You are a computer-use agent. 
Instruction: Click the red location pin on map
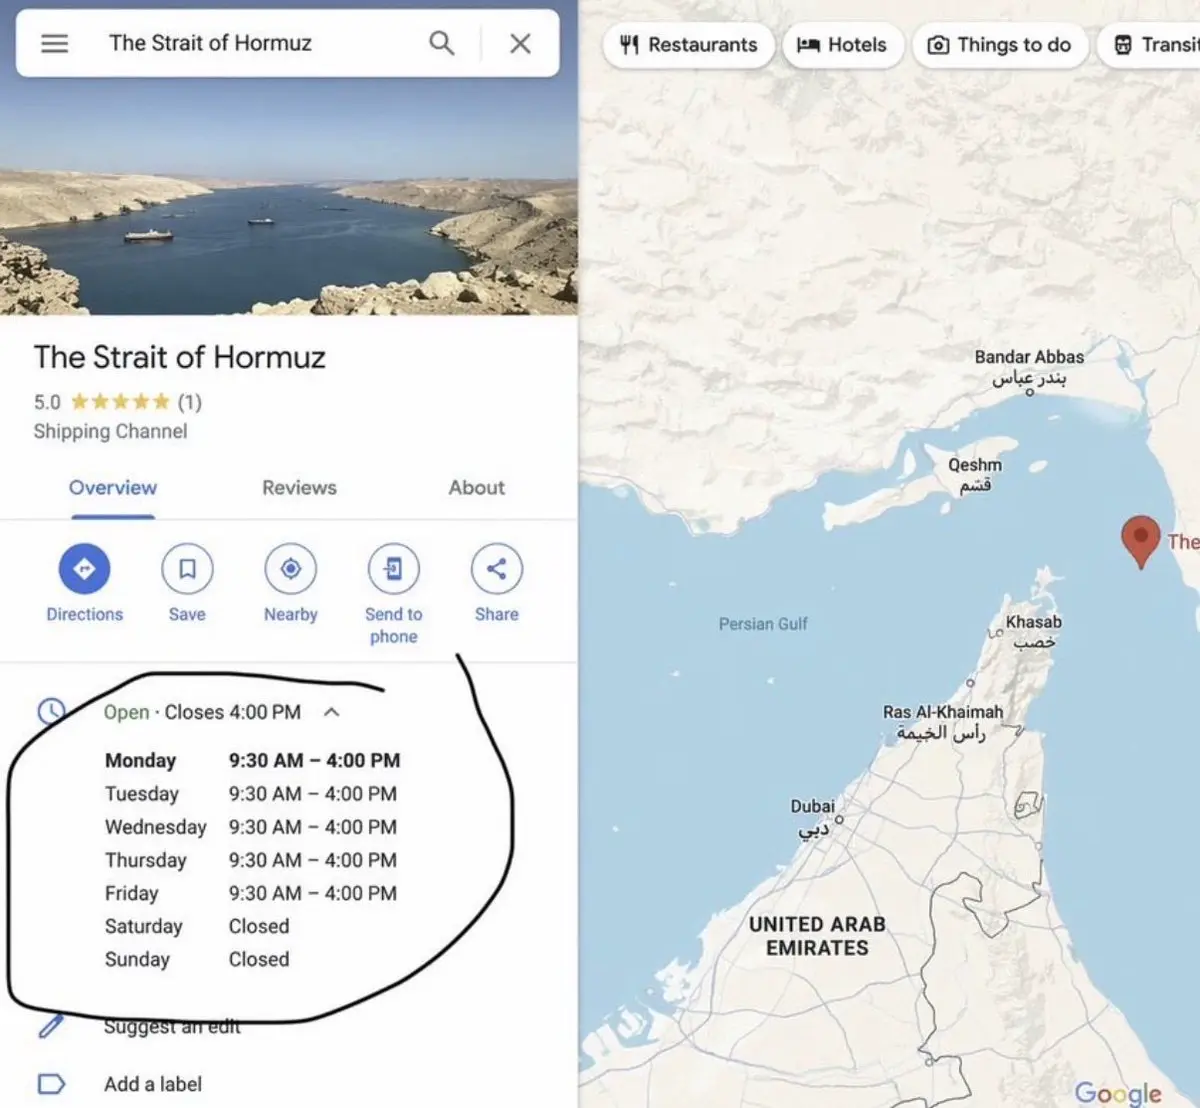[x=1140, y=541]
